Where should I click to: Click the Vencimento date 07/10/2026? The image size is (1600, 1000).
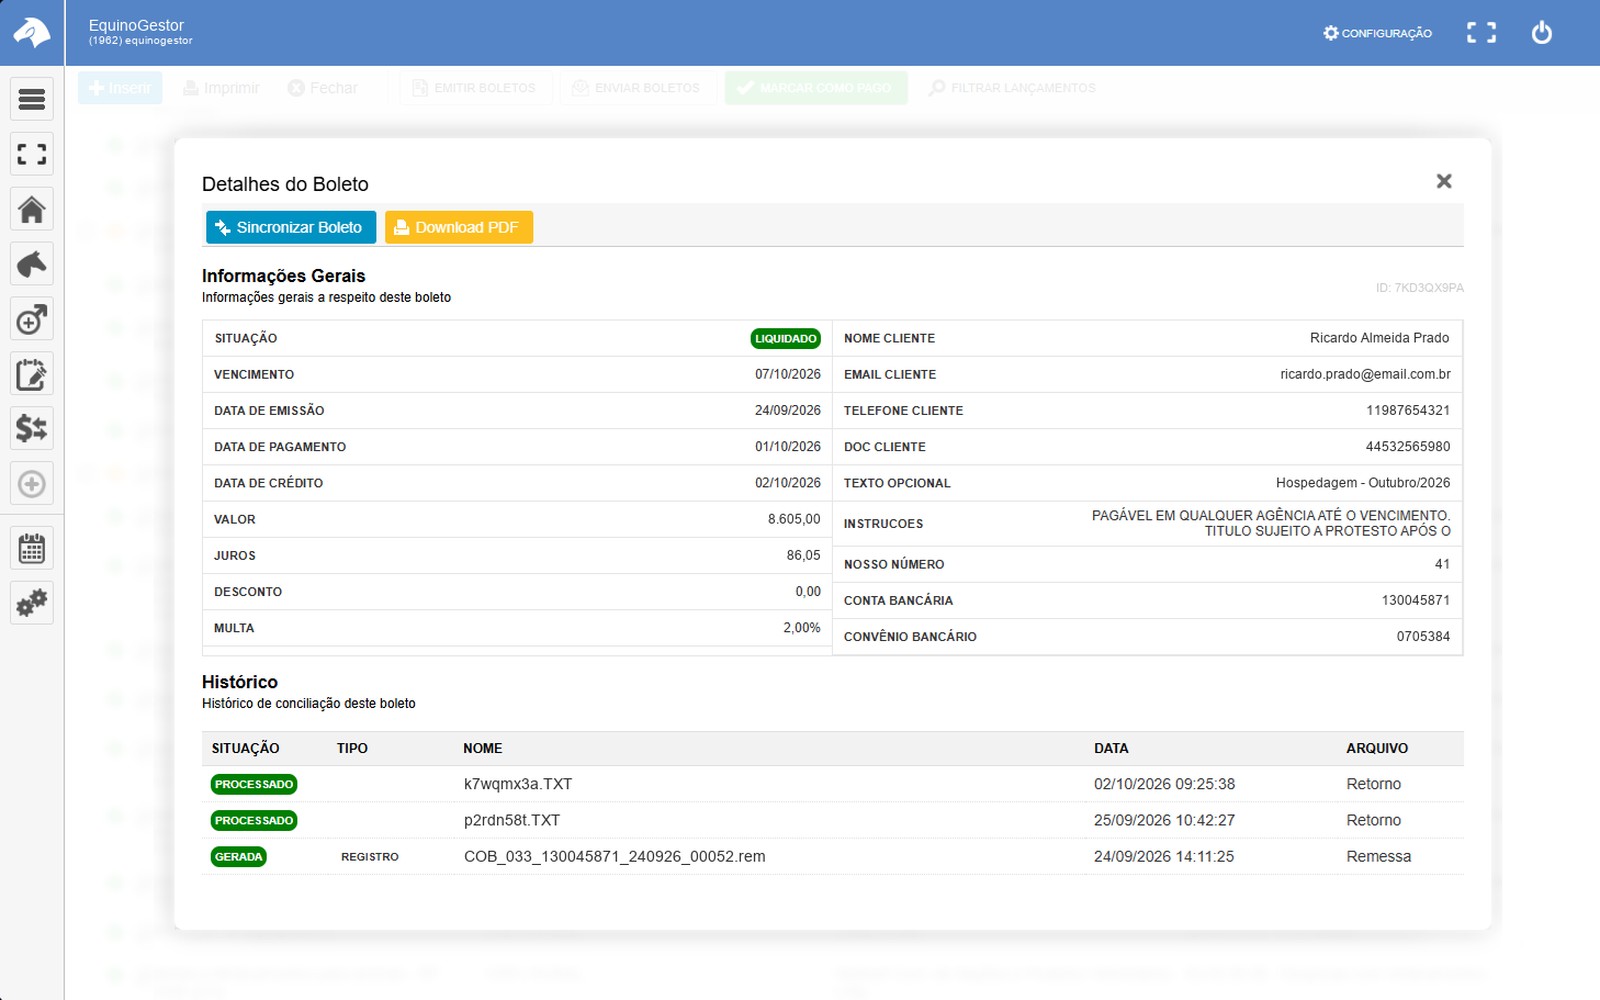tap(788, 374)
